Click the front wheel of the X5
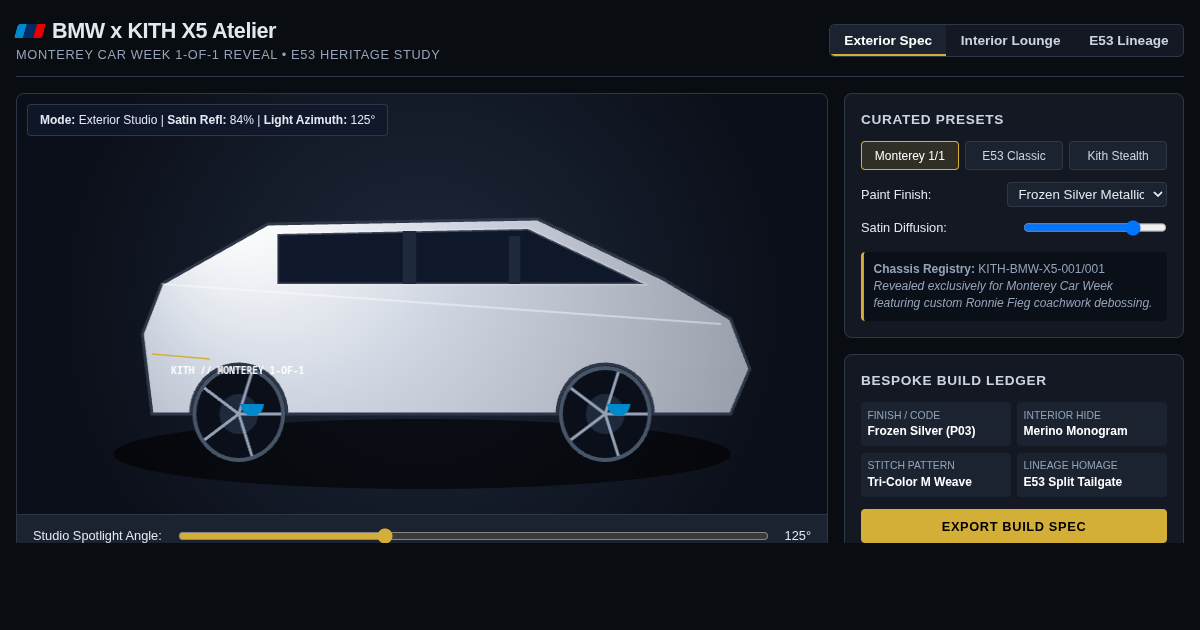Viewport: 1200px width, 630px height. (x=239, y=413)
